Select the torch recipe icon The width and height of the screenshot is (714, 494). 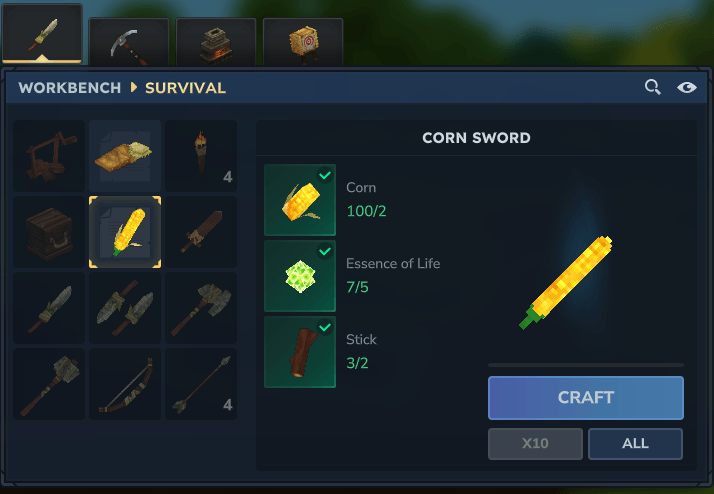click(x=201, y=156)
